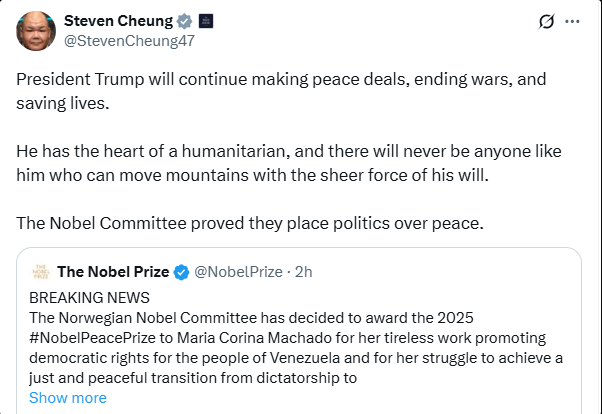Open the three-dot more options menu
The width and height of the screenshot is (602, 414).
click(572, 21)
